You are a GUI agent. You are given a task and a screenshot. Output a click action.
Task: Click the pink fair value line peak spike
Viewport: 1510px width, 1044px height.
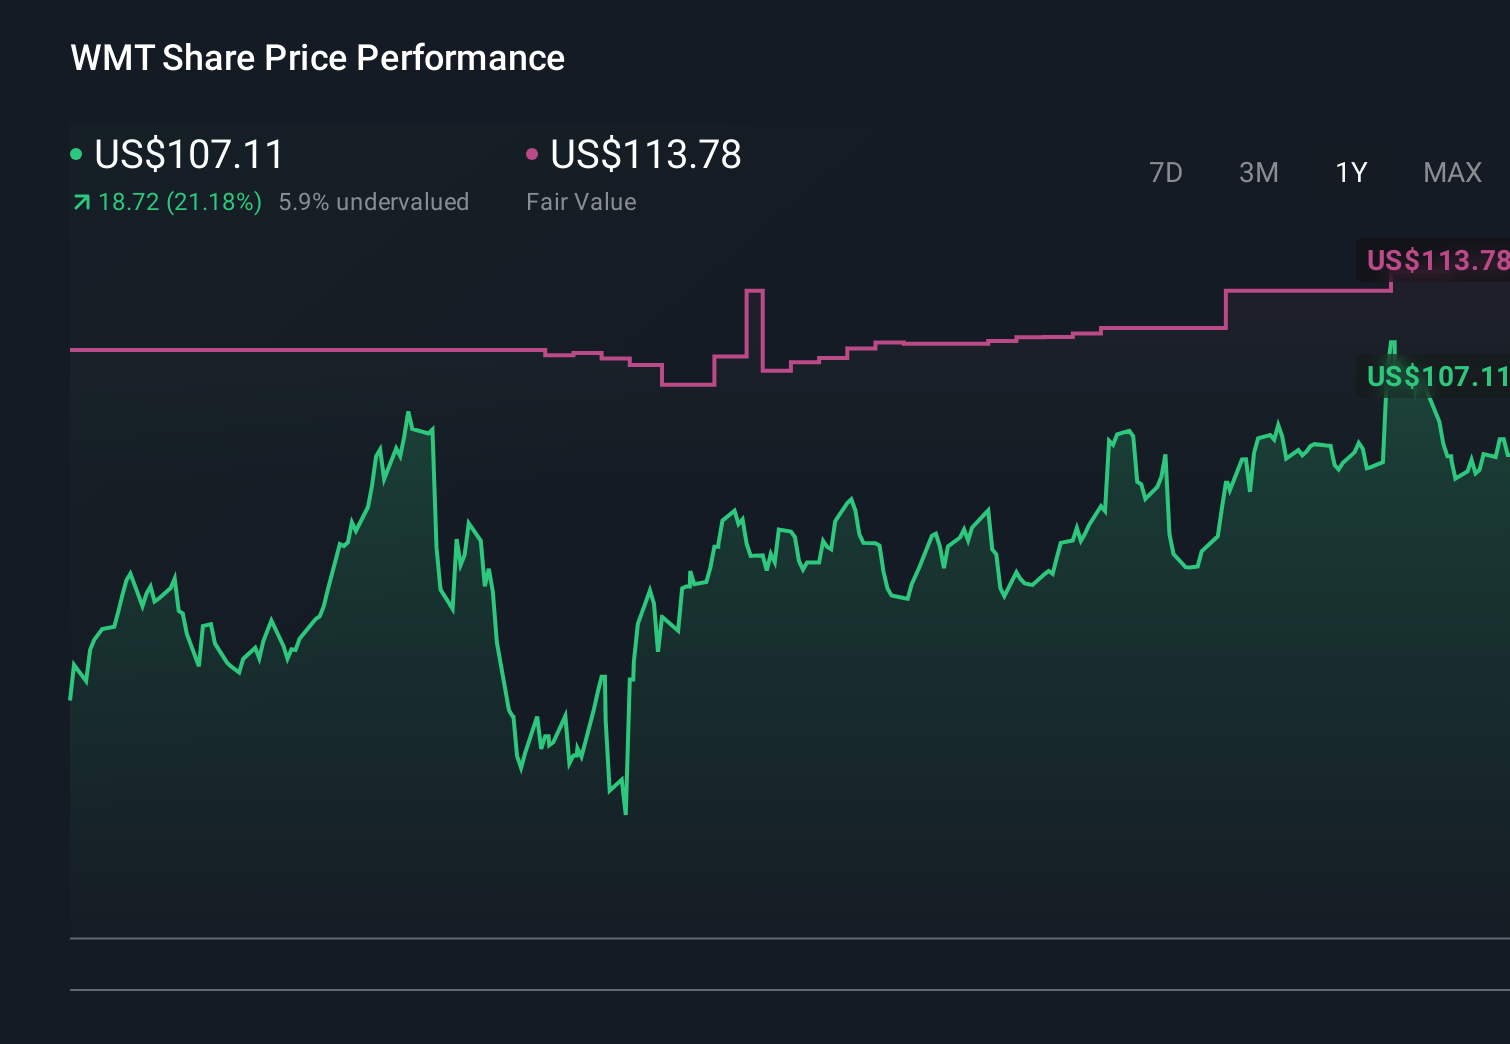coord(755,292)
